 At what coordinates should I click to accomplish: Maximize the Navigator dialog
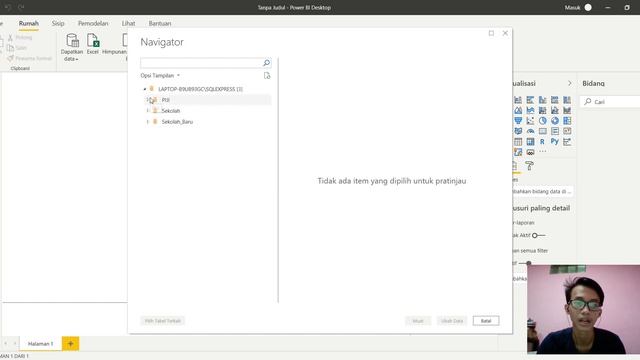click(491, 33)
